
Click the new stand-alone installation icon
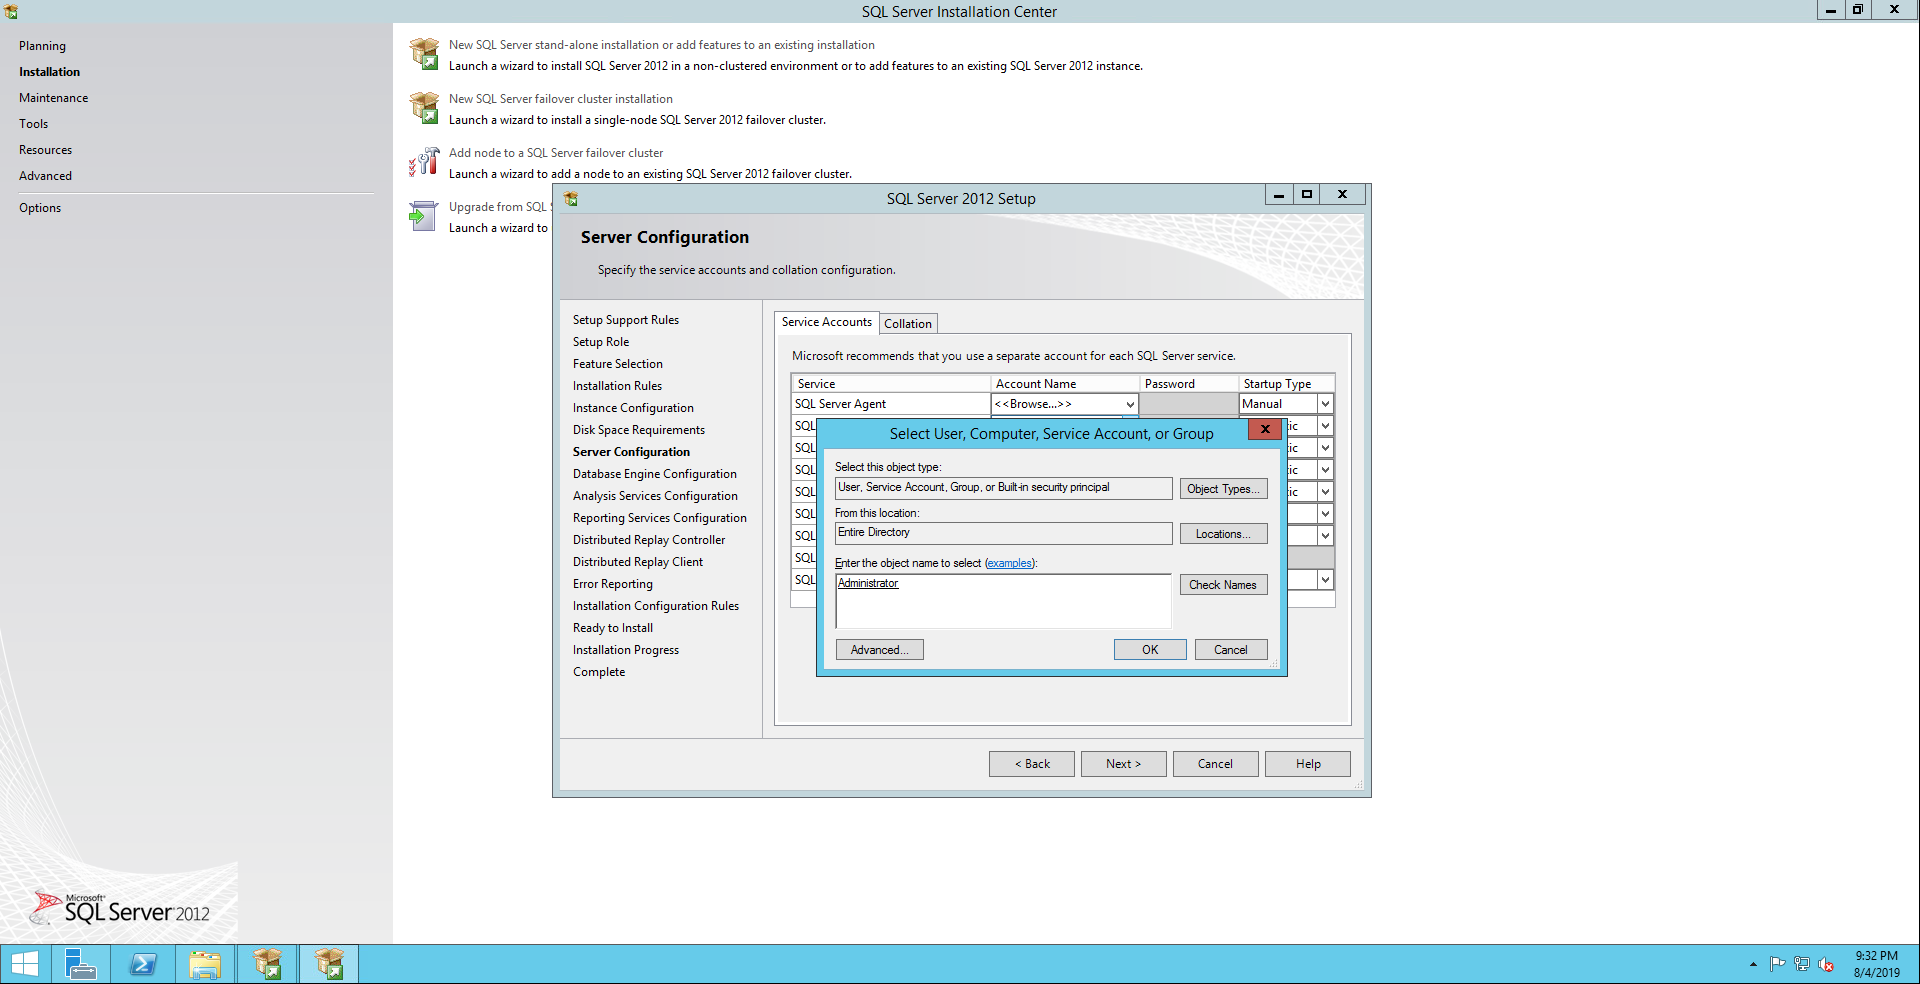click(424, 54)
